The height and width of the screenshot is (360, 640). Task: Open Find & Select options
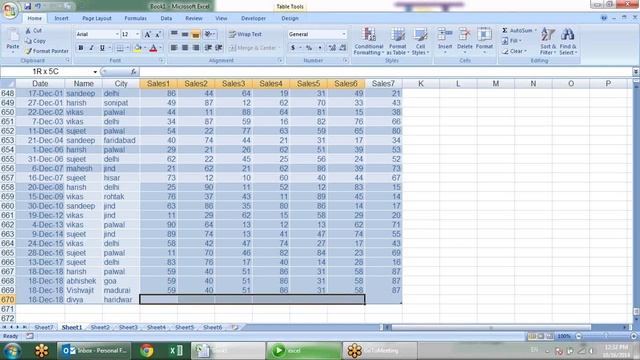tap(567, 41)
